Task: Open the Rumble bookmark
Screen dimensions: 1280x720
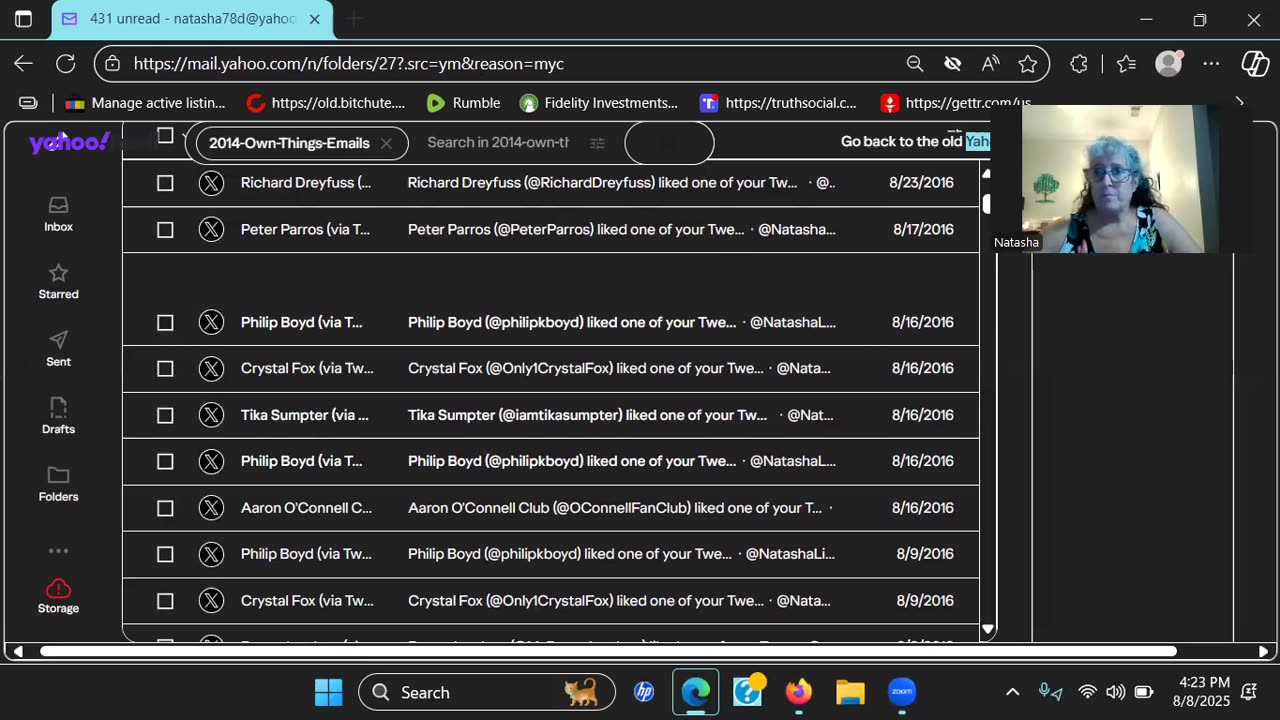Action: (463, 103)
